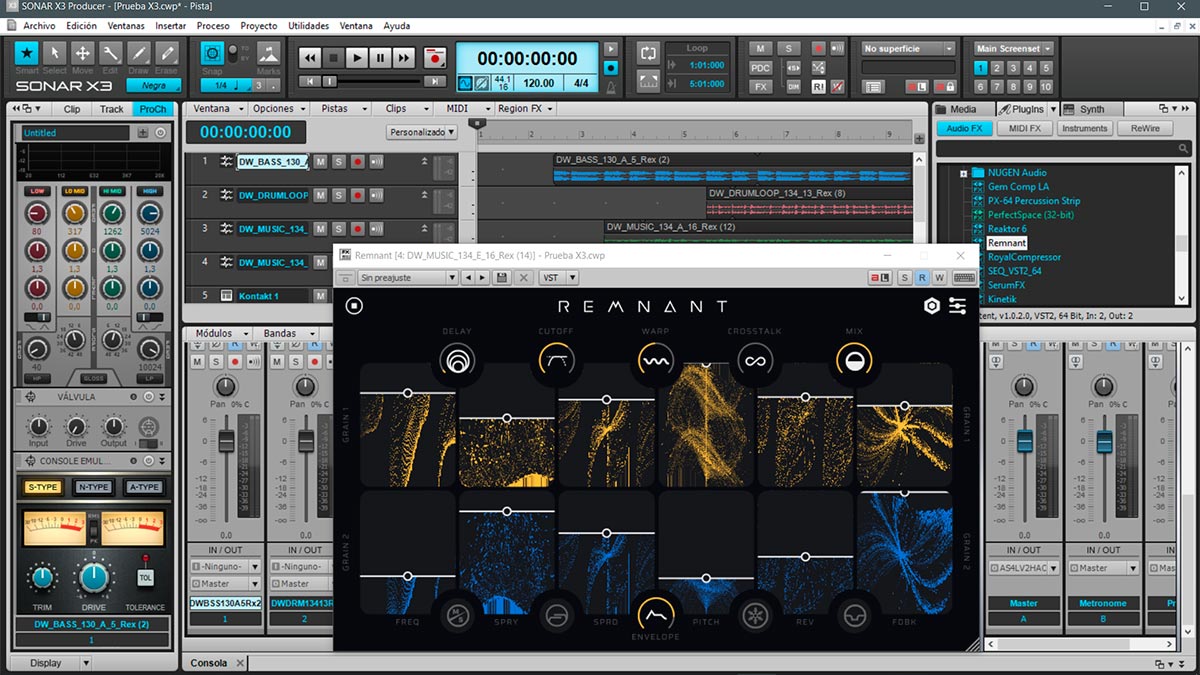Screen dimensions: 1200x675
Task: Fast forward the transport
Action: click(403, 58)
